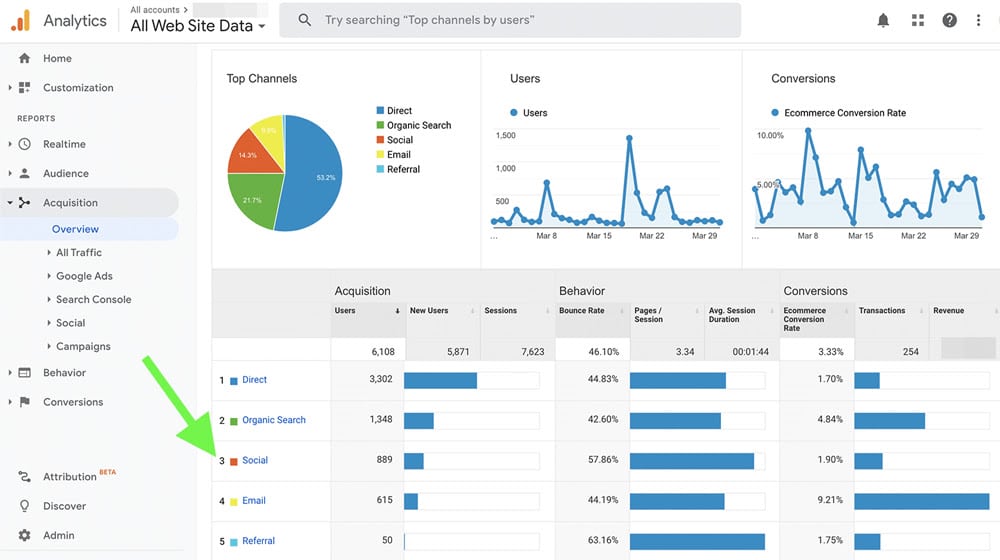Click the Discover lightbulb icon
1000x560 pixels.
pos(25,506)
